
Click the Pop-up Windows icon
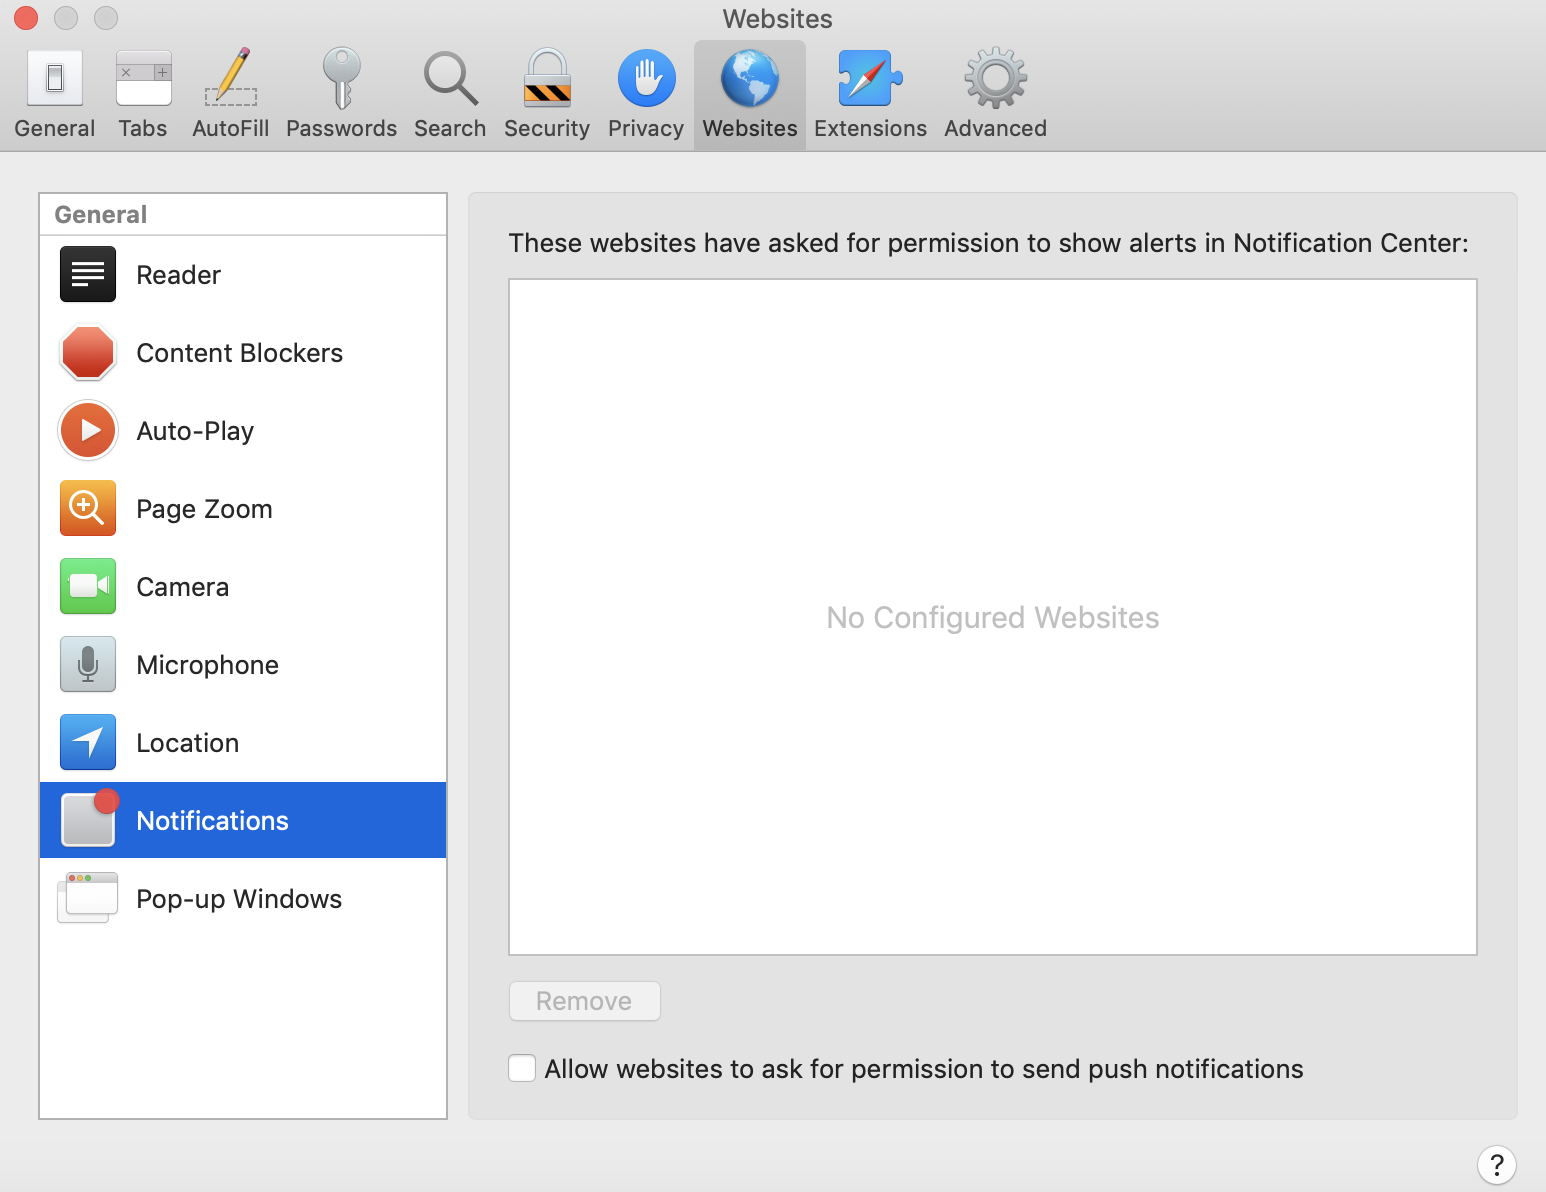coord(88,897)
